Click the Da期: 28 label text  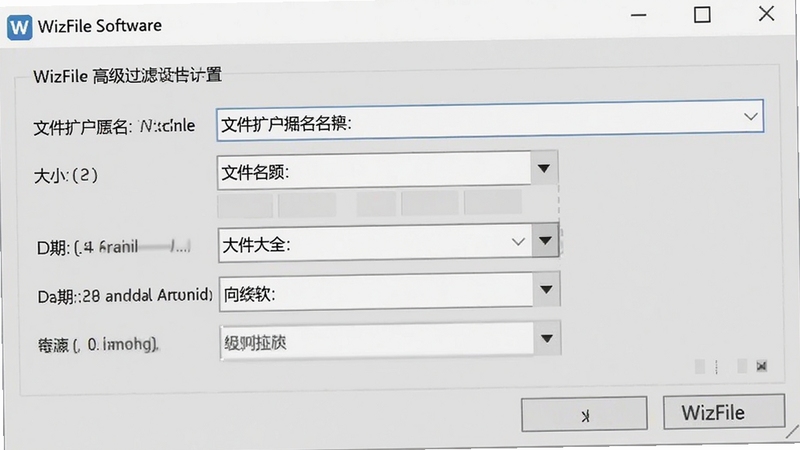pyautogui.click(x=124, y=295)
